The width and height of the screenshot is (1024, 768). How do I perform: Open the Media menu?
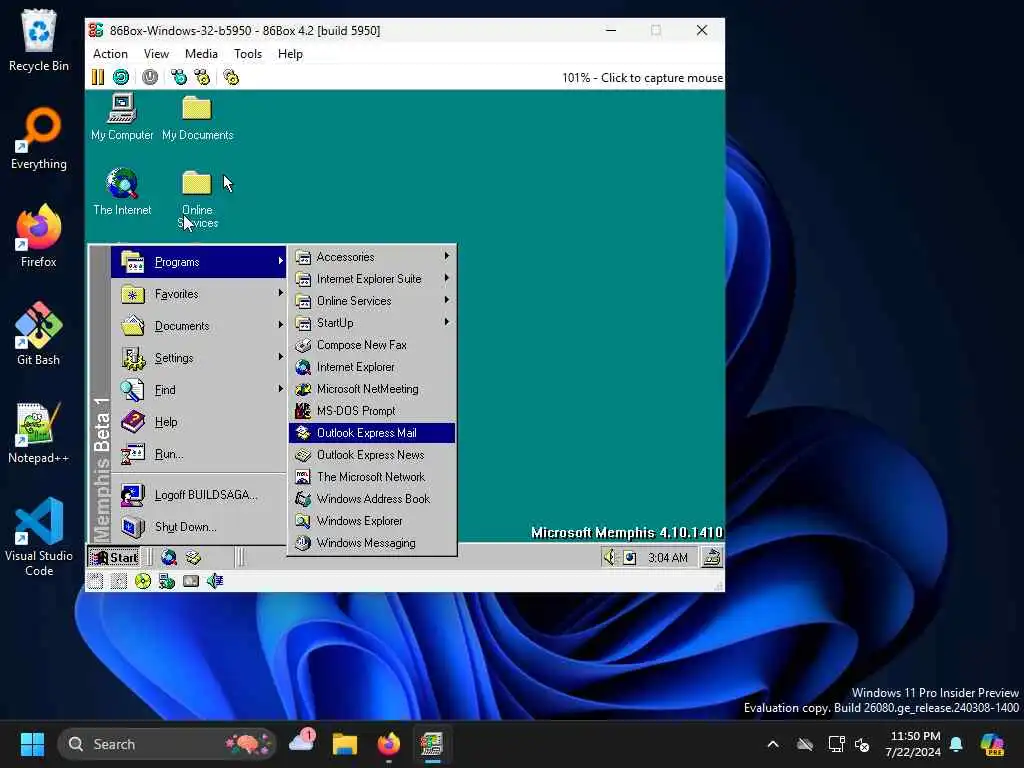tap(201, 54)
